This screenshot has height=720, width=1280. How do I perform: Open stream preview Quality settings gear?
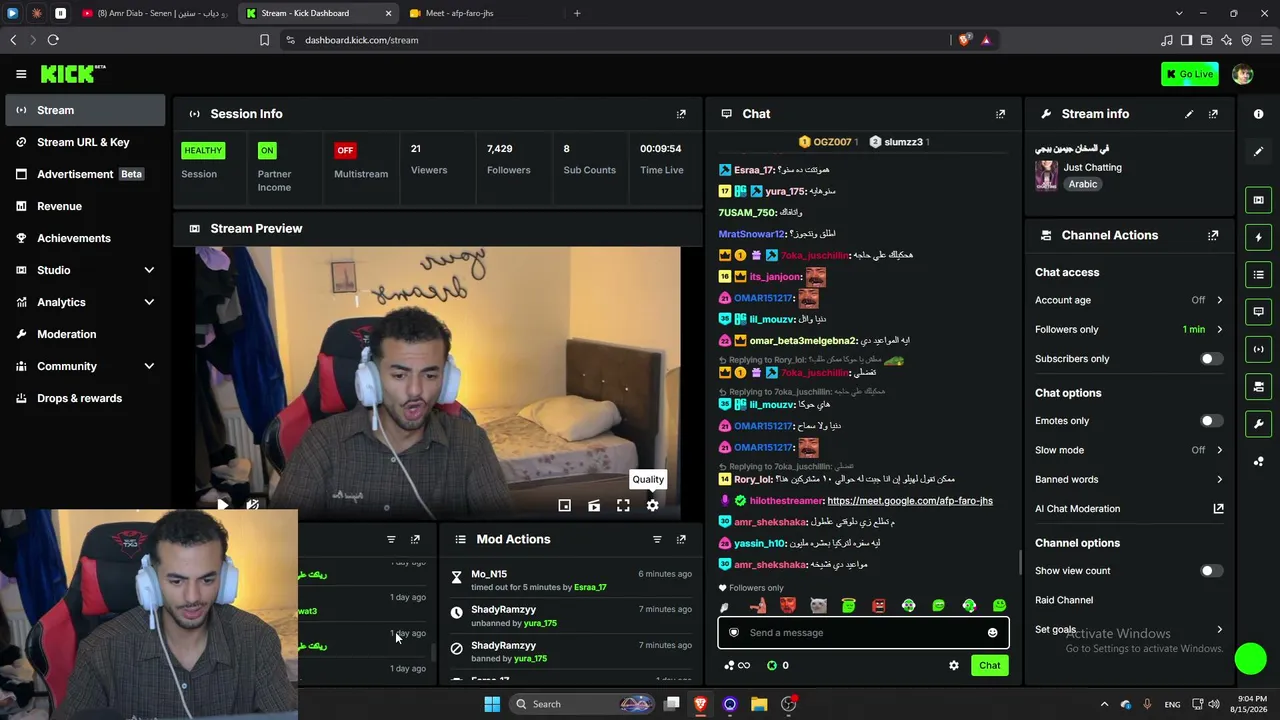click(652, 506)
